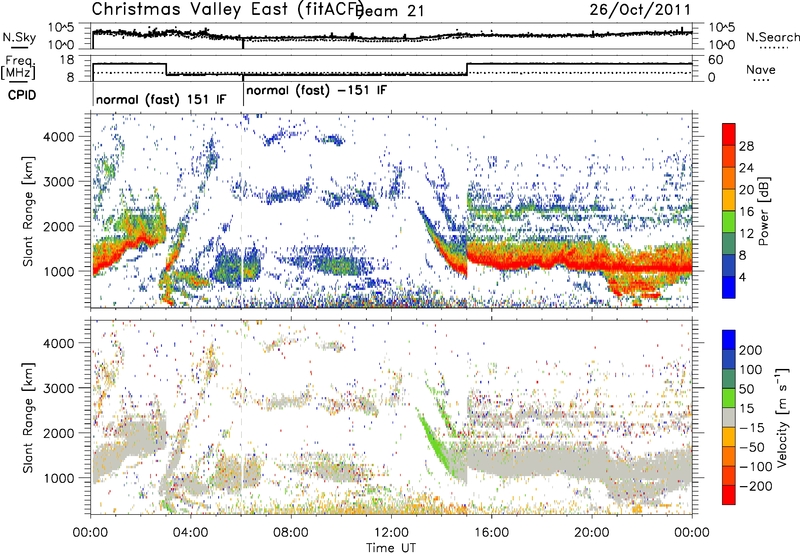Select the 'N.Sky' axis label
Viewport: 800px width, 554px height.
[x=19, y=37]
